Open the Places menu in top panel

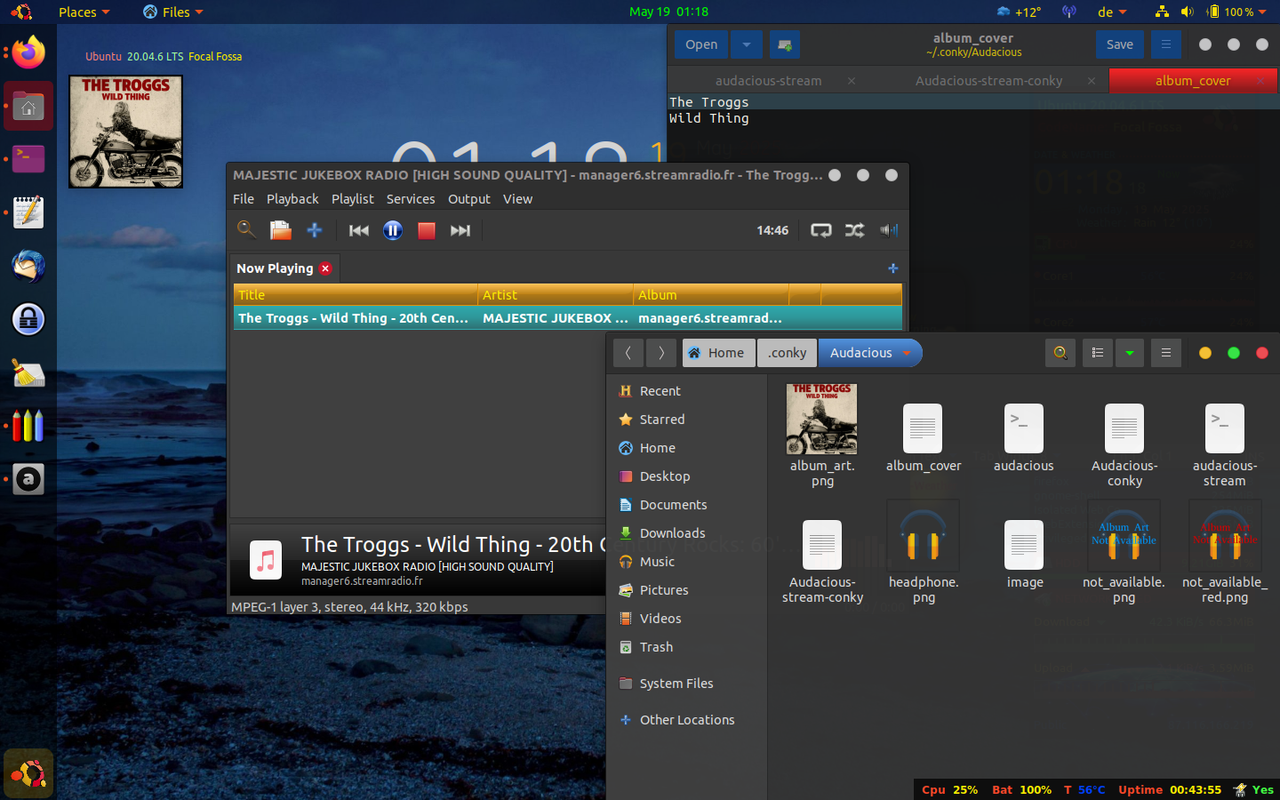point(84,12)
